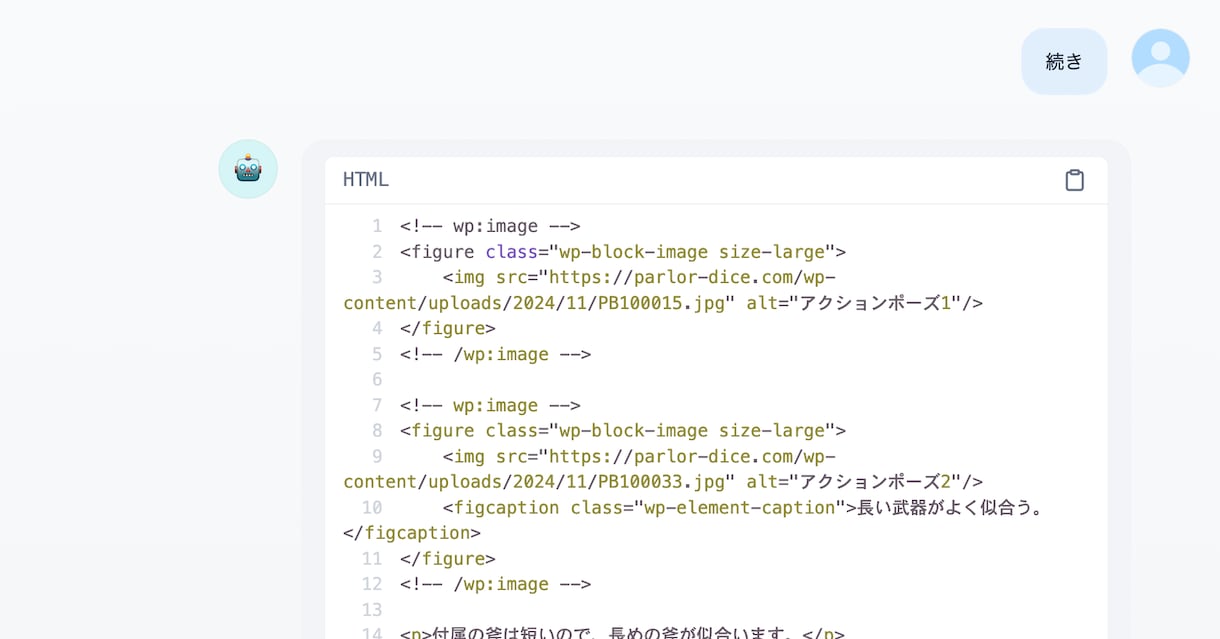
Task: Click line number 6 empty line
Action: 377,380
